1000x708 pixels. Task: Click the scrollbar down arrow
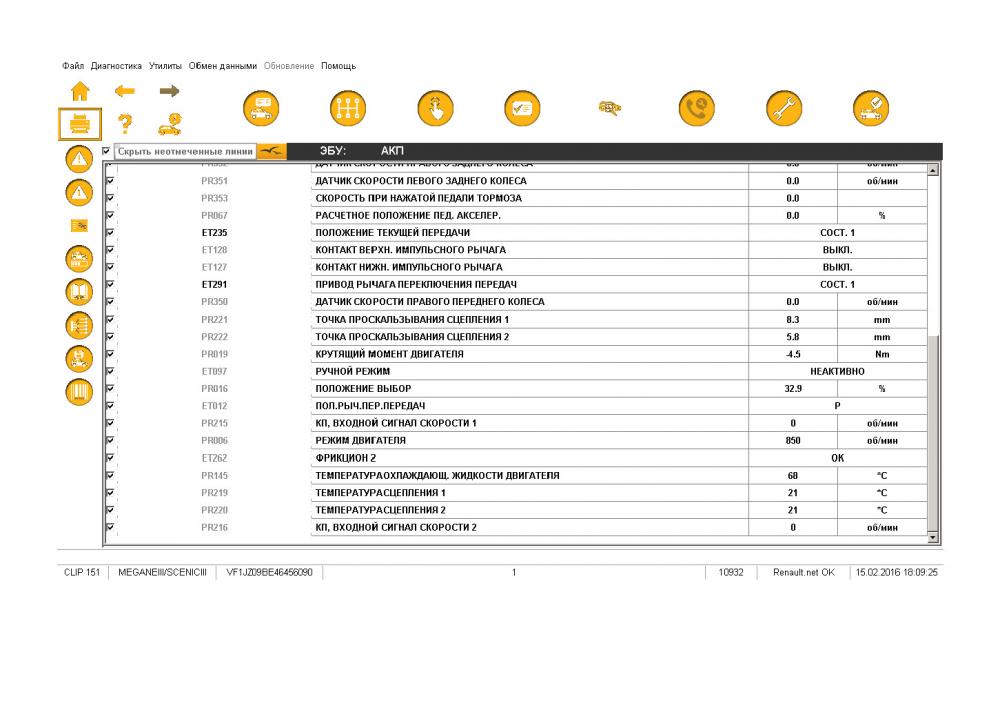click(933, 538)
